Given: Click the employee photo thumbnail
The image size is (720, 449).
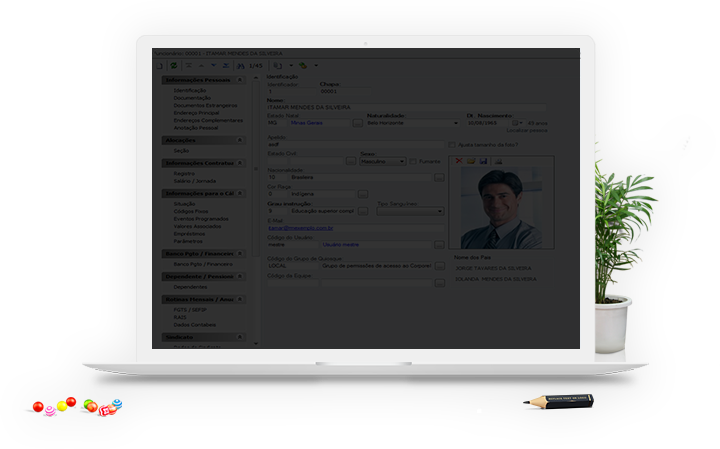Looking at the screenshot, I should coord(501,208).
